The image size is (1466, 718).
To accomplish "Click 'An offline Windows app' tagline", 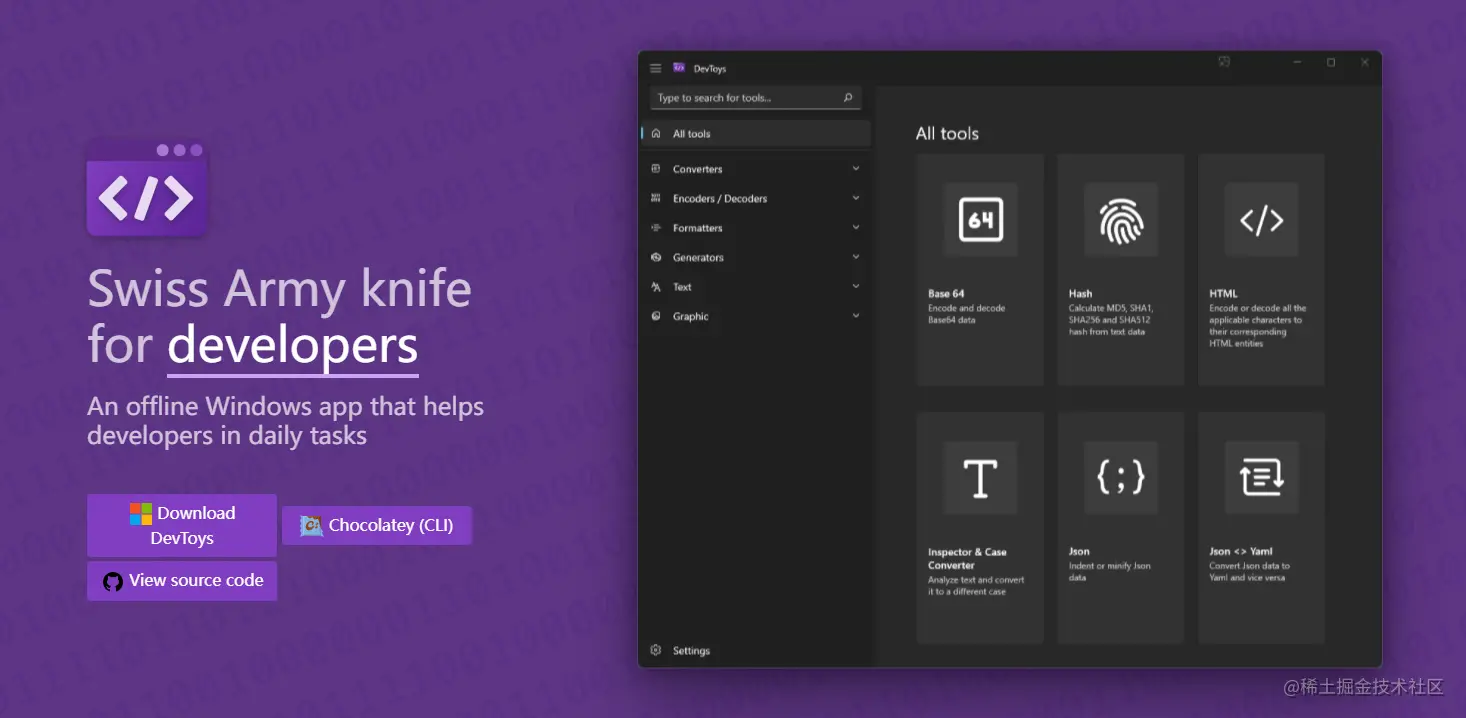I will [286, 421].
